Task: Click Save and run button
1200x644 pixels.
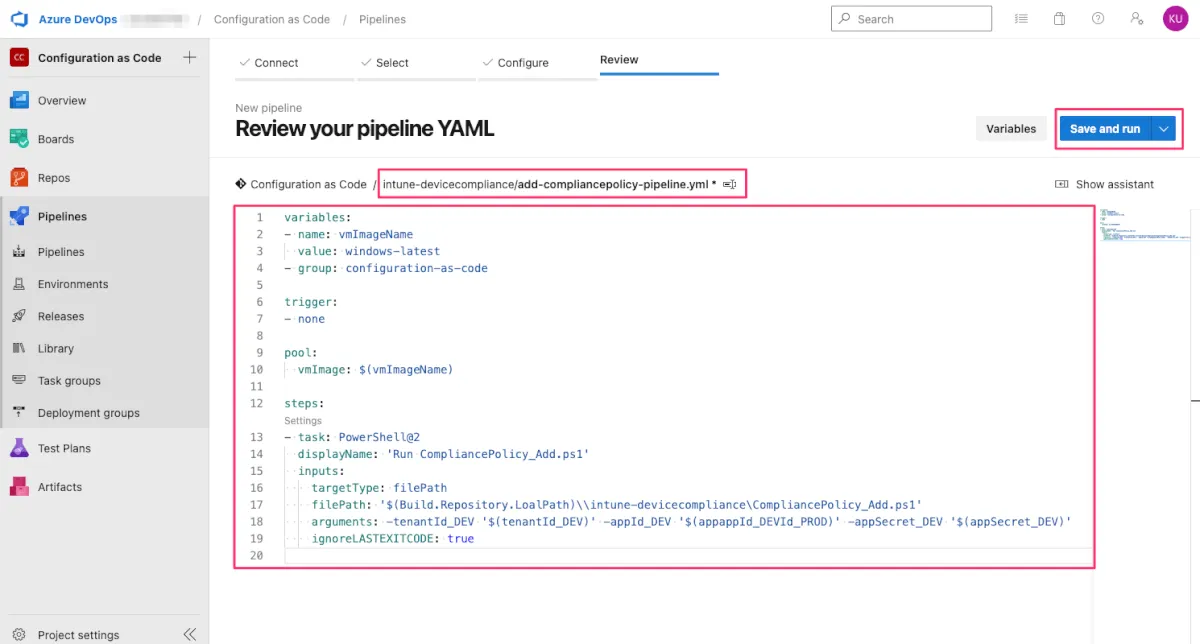Action: click(x=1104, y=129)
